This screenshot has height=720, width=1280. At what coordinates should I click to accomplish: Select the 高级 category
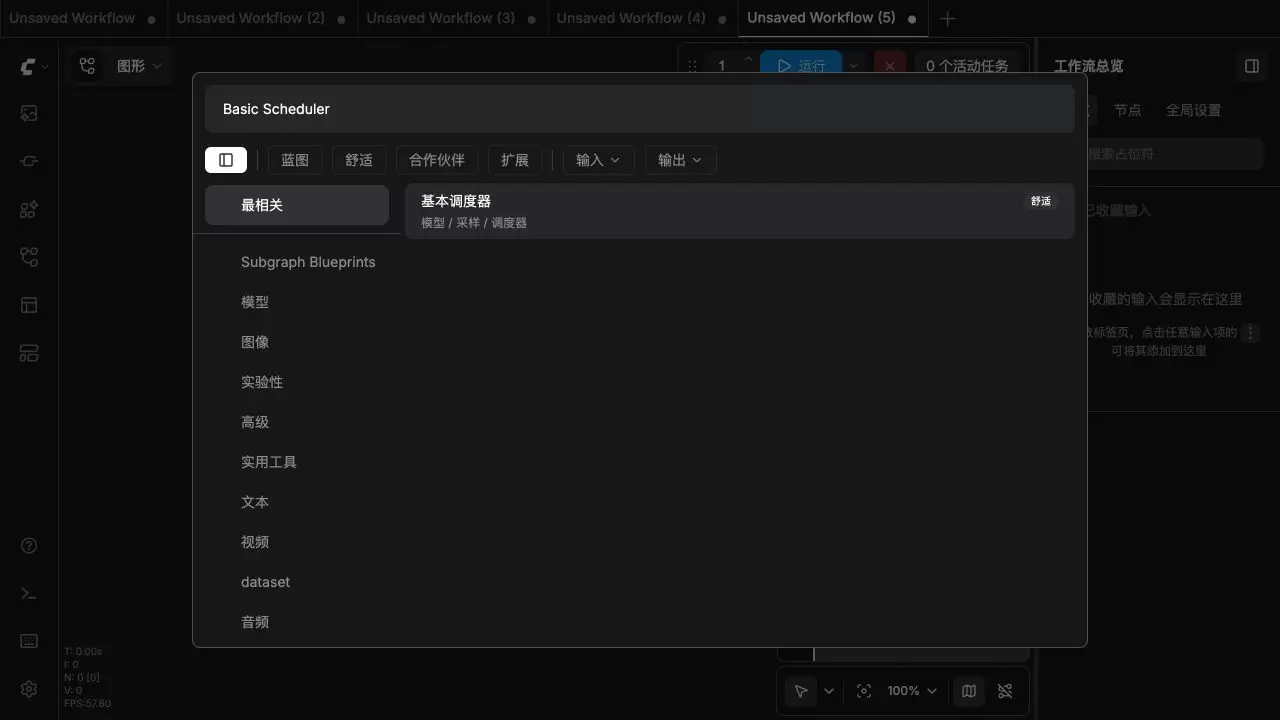[297, 422]
